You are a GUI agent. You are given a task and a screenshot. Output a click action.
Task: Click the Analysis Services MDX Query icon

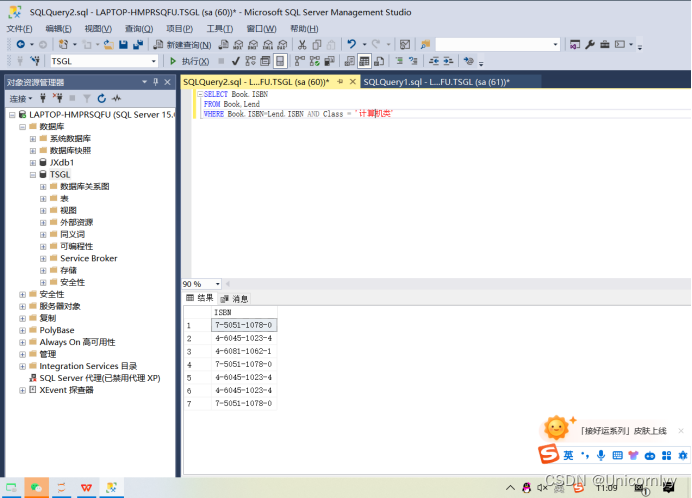238,44
